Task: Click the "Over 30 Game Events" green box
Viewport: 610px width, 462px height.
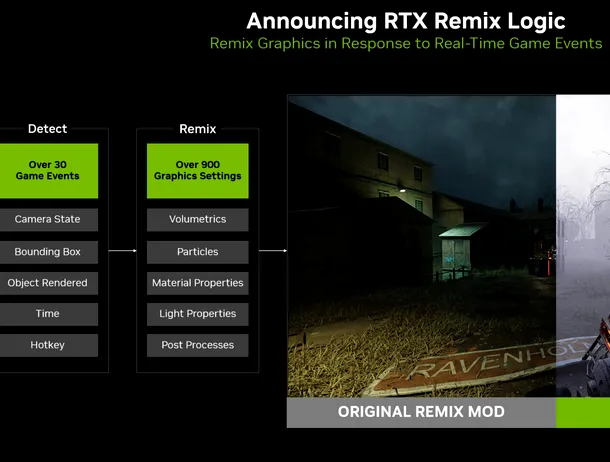Action: 49,171
